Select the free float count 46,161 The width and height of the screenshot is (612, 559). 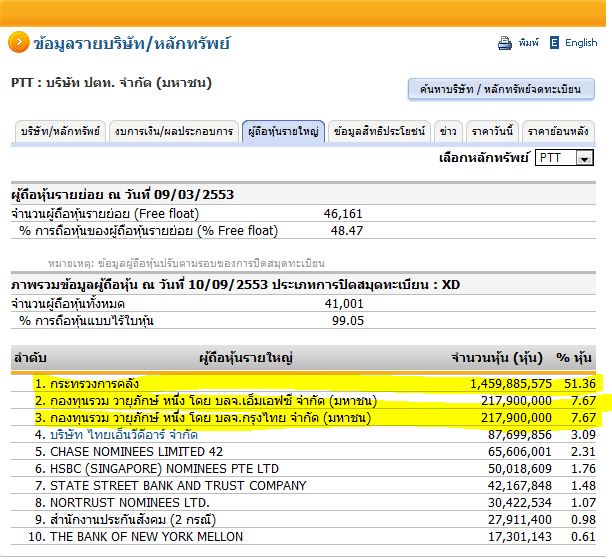click(x=343, y=214)
